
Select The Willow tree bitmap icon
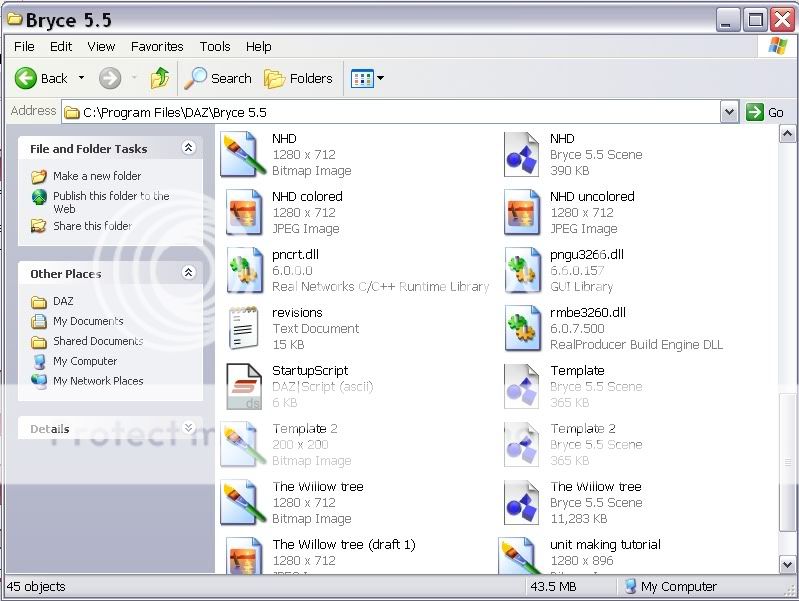(243, 502)
